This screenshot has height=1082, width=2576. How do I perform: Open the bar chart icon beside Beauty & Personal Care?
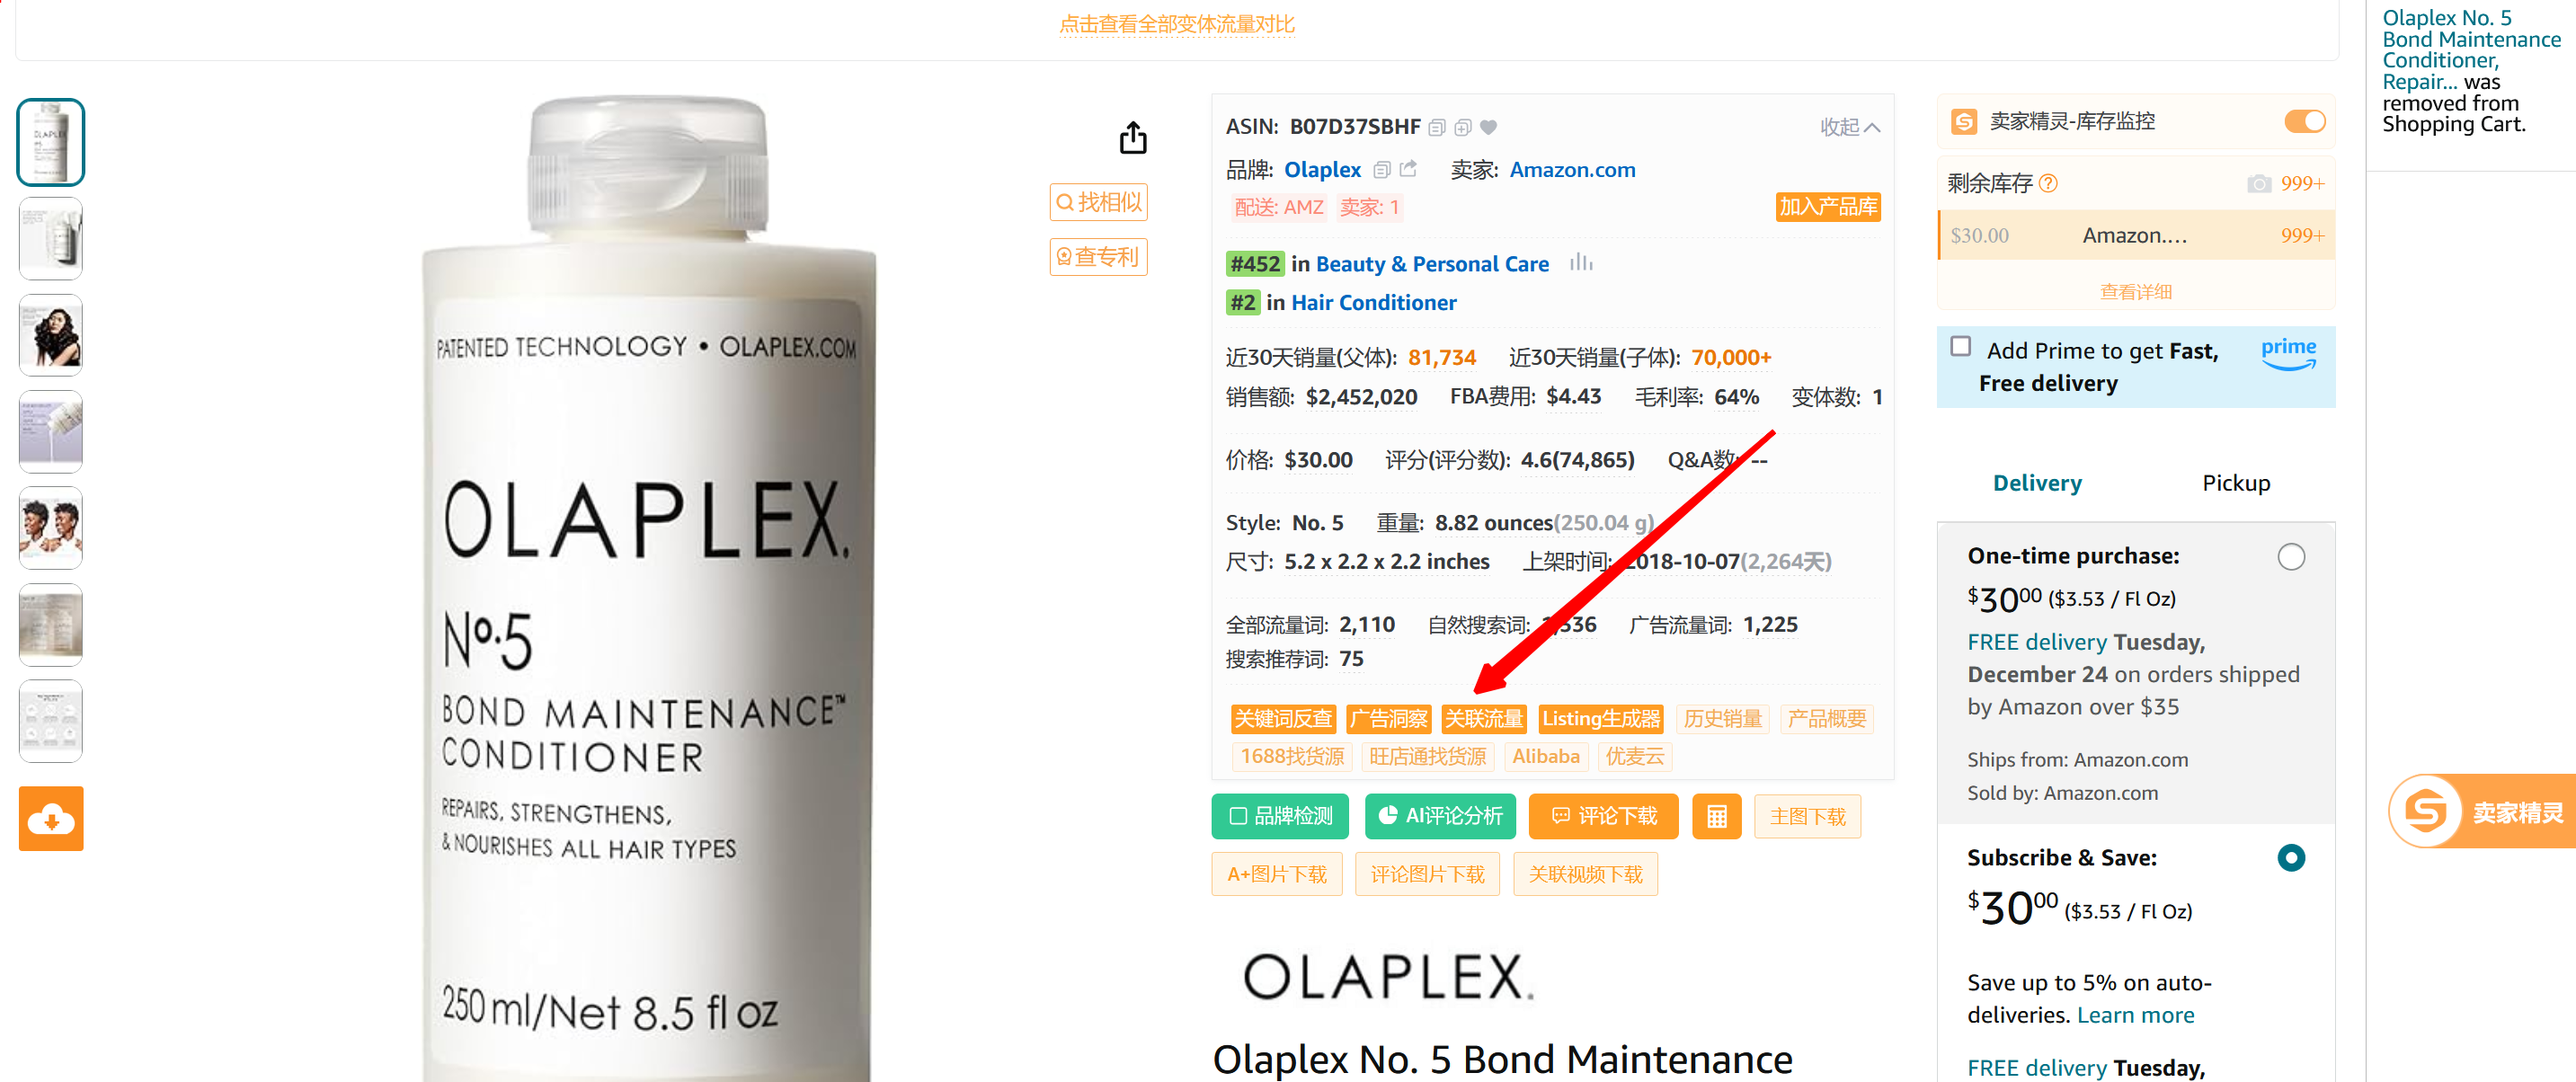[x=1580, y=263]
